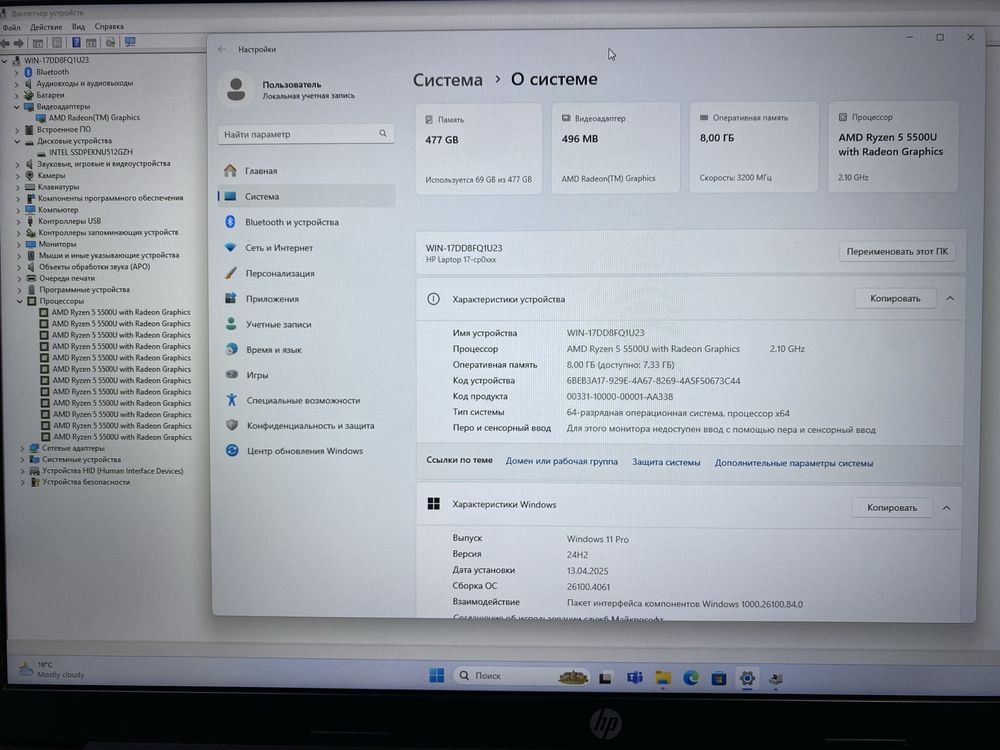Collapse the Видеоадаптеры node in Device Manager

point(17,107)
